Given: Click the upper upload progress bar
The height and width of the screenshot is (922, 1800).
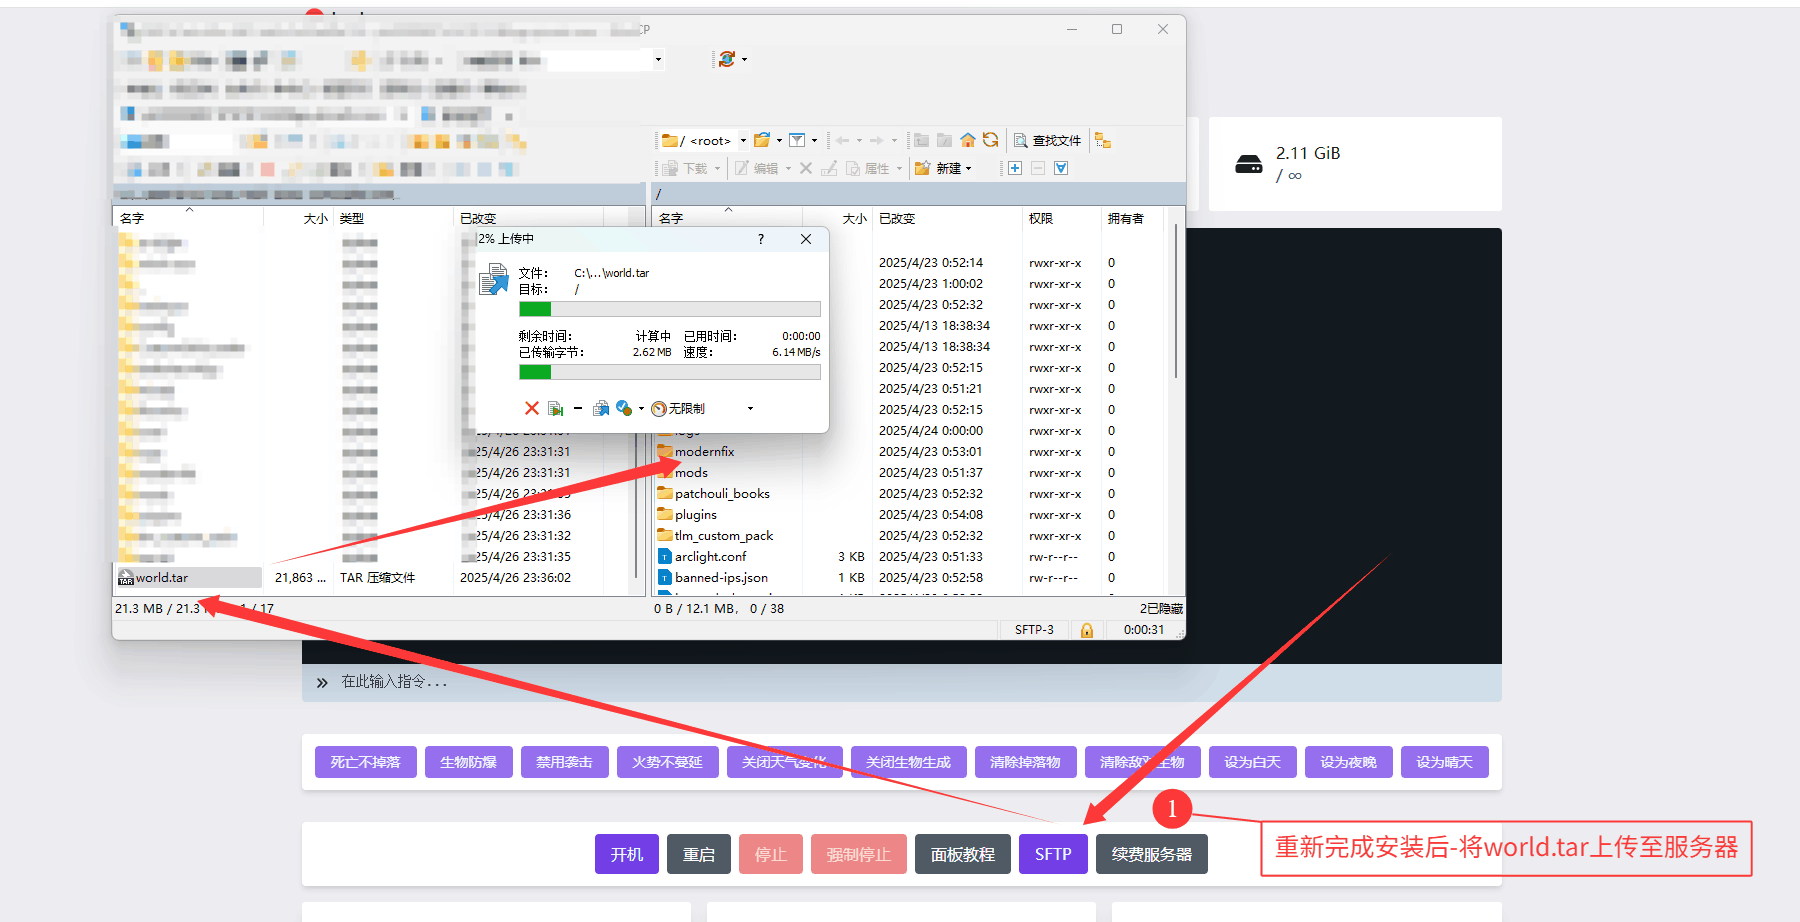Looking at the screenshot, I should tap(670, 309).
